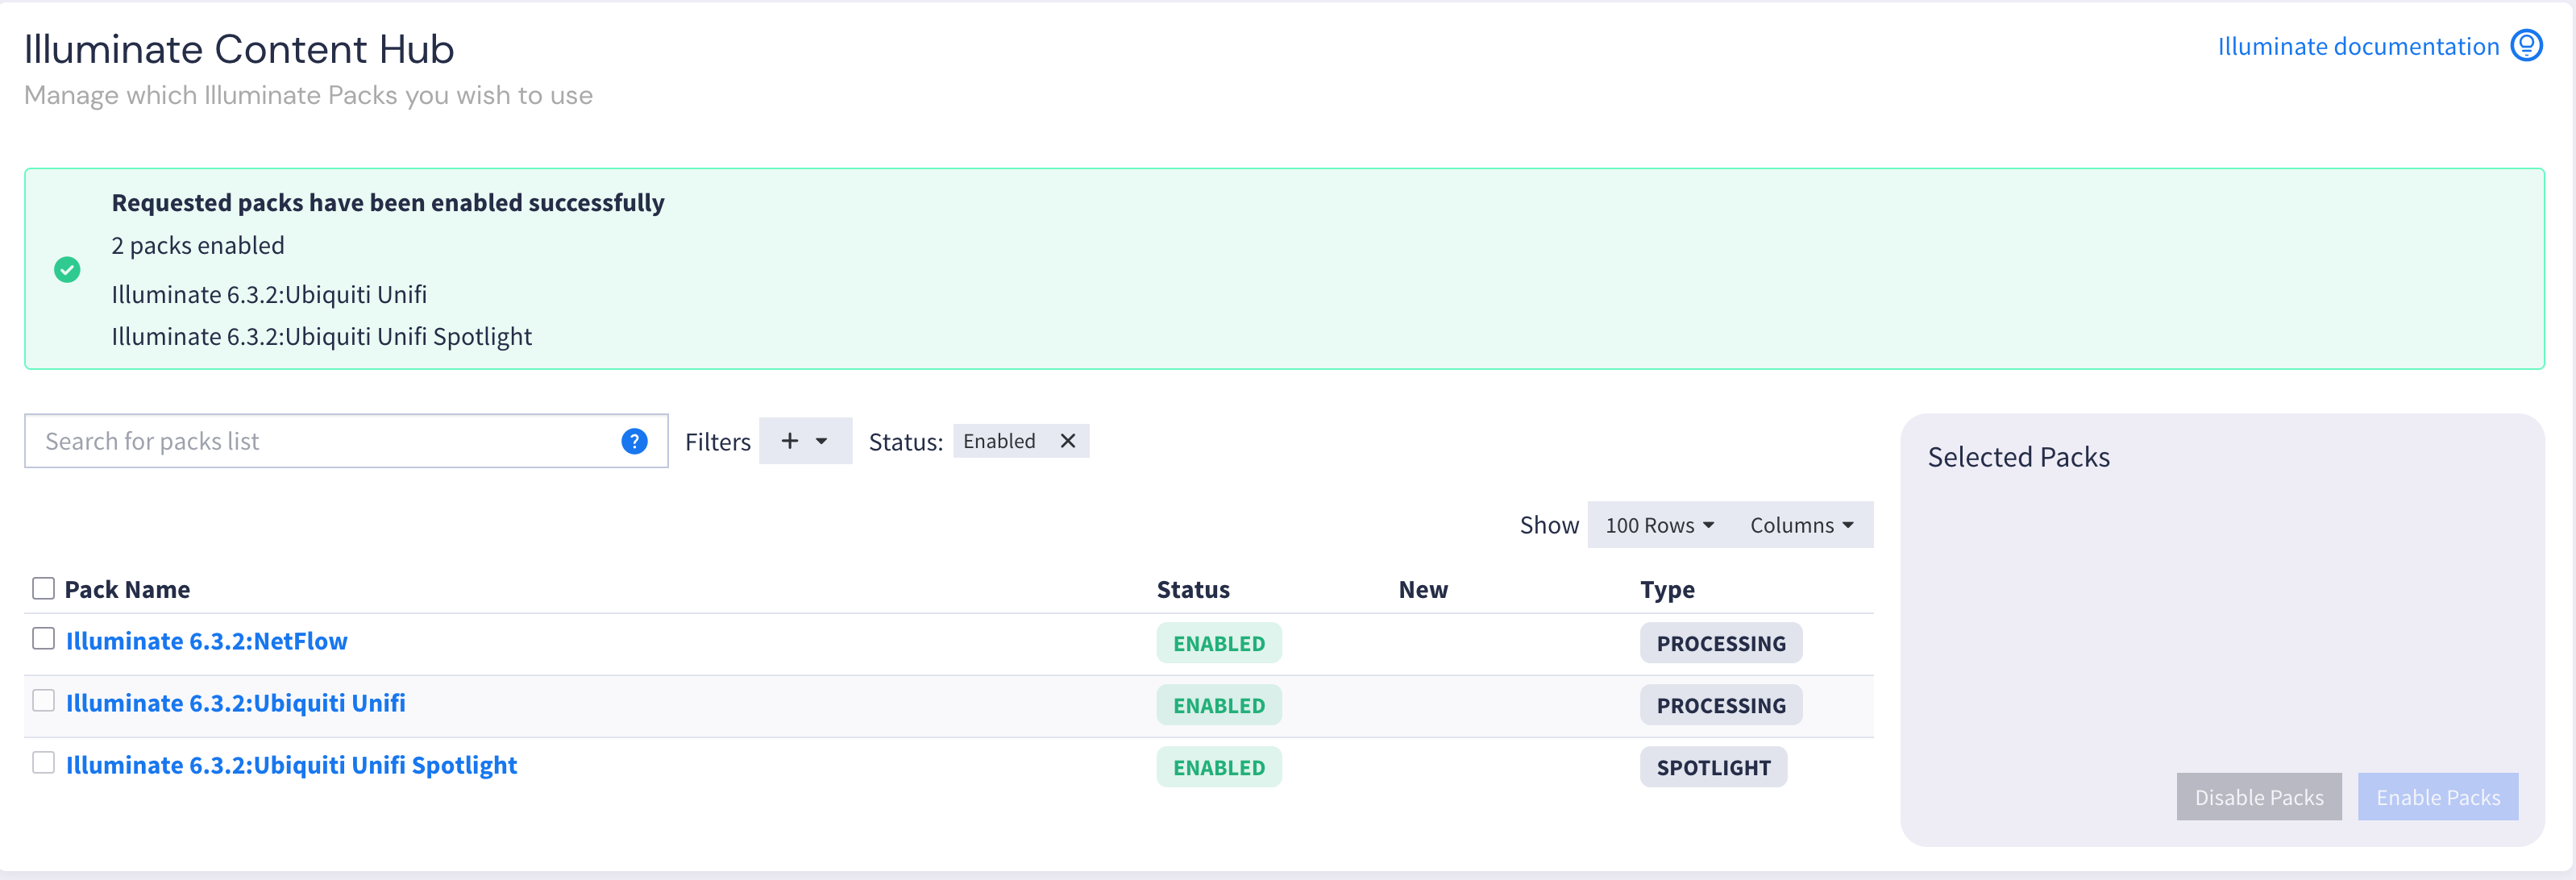Open the Columns dropdown
2576x880 pixels.
pyautogui.click(x=1802, y=525)
